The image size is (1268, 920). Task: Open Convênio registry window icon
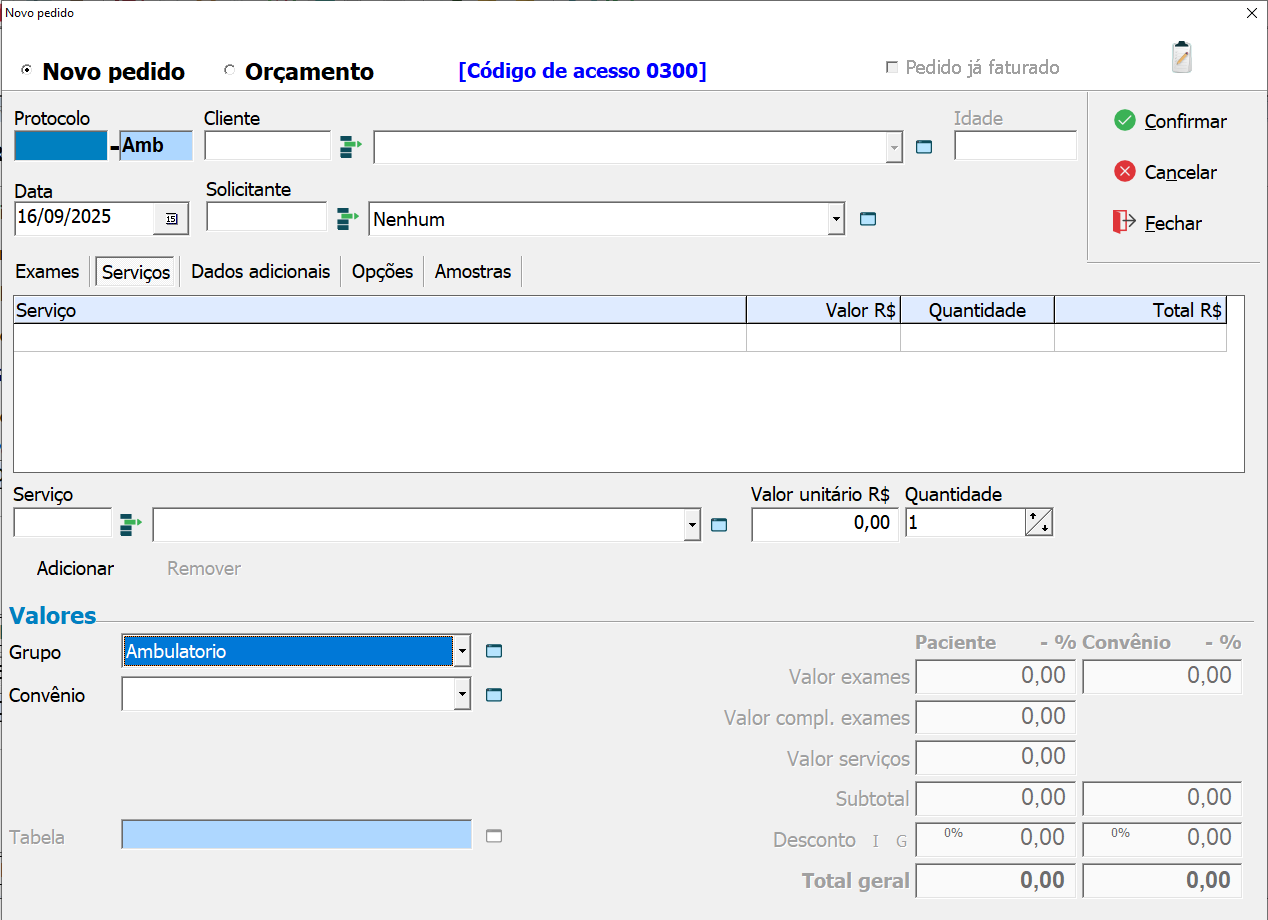tap(494, 694)
